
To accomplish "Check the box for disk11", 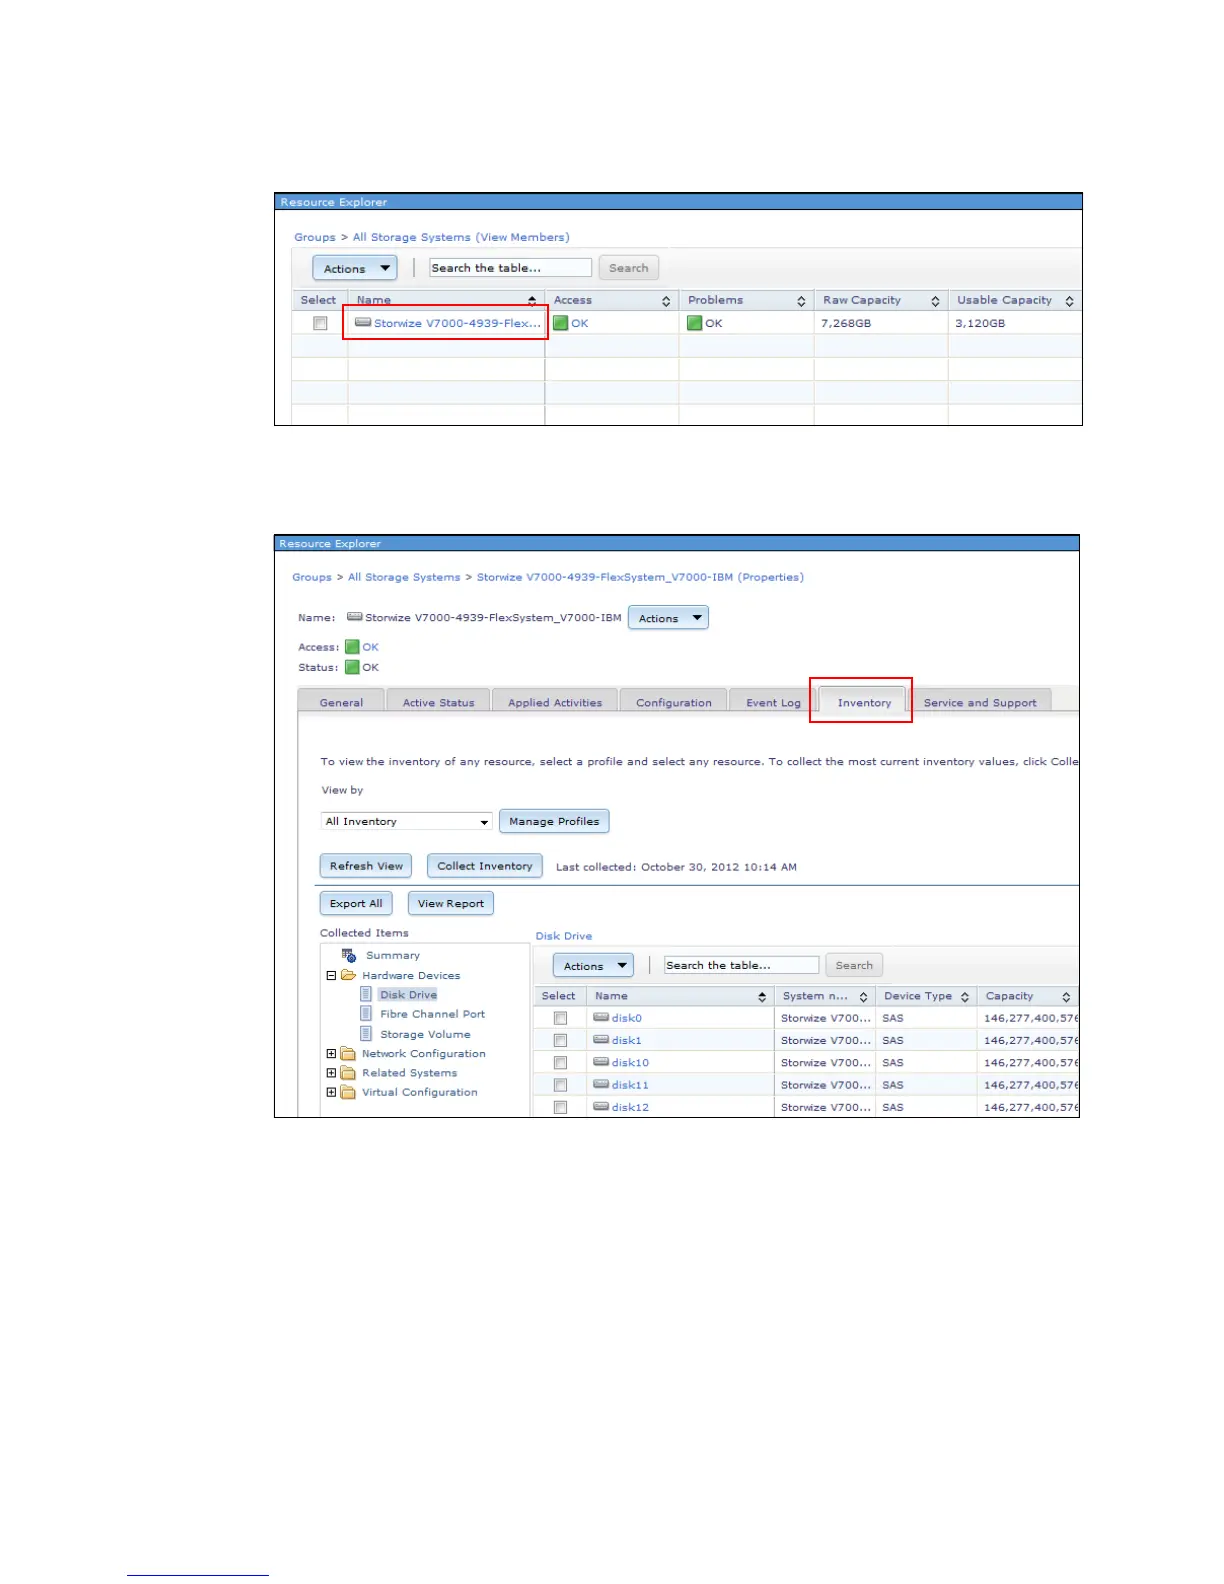I will [x=560, y=1084].
